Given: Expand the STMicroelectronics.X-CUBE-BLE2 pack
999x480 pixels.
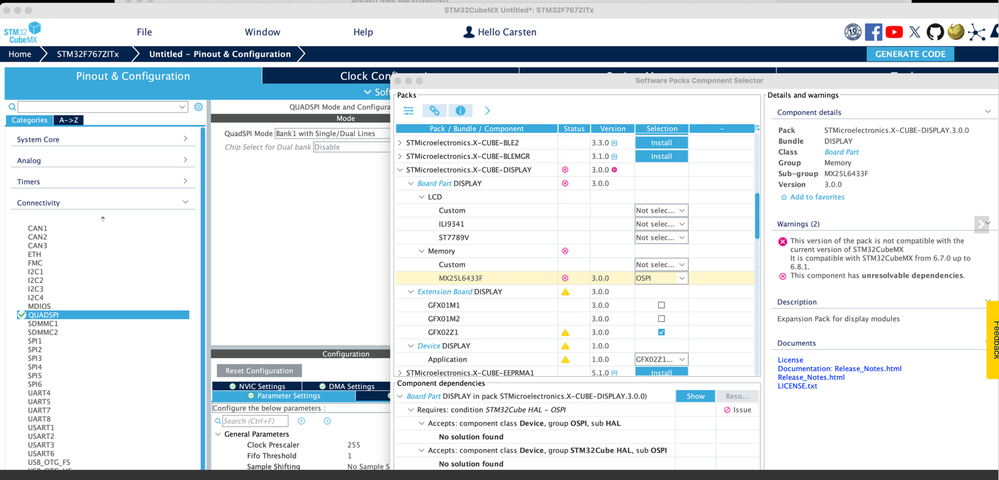Looking at the screenshot, I should click(400, 143).
